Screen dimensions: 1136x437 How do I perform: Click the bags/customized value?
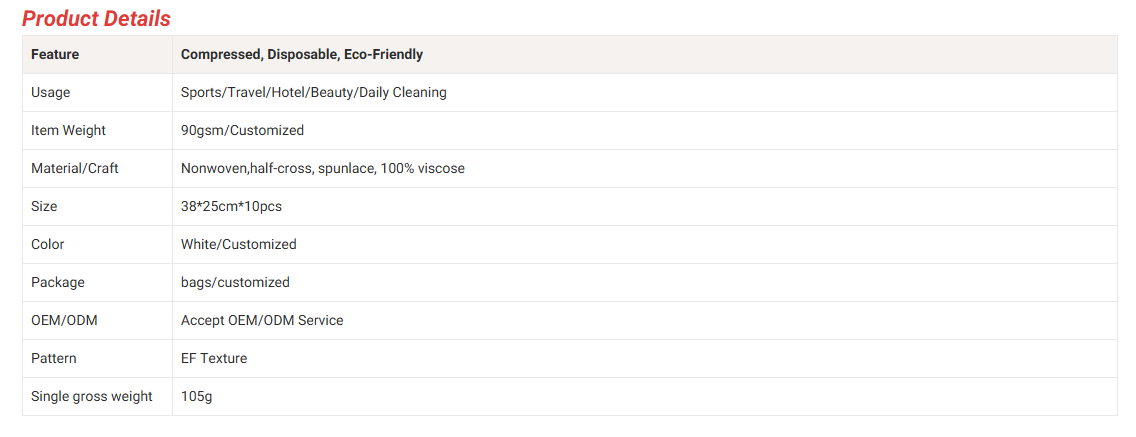(235, 282)
